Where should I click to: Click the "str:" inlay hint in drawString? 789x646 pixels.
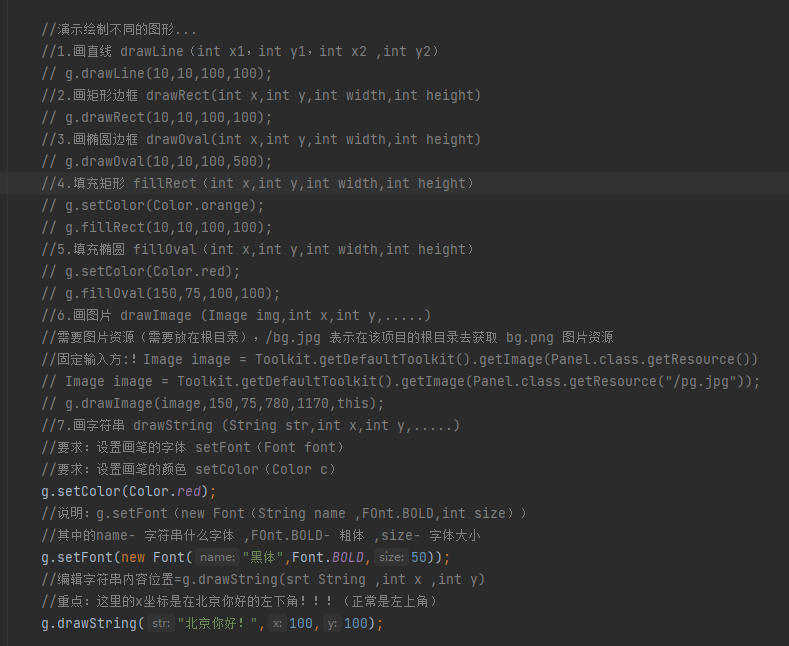(x=161, y=624)
